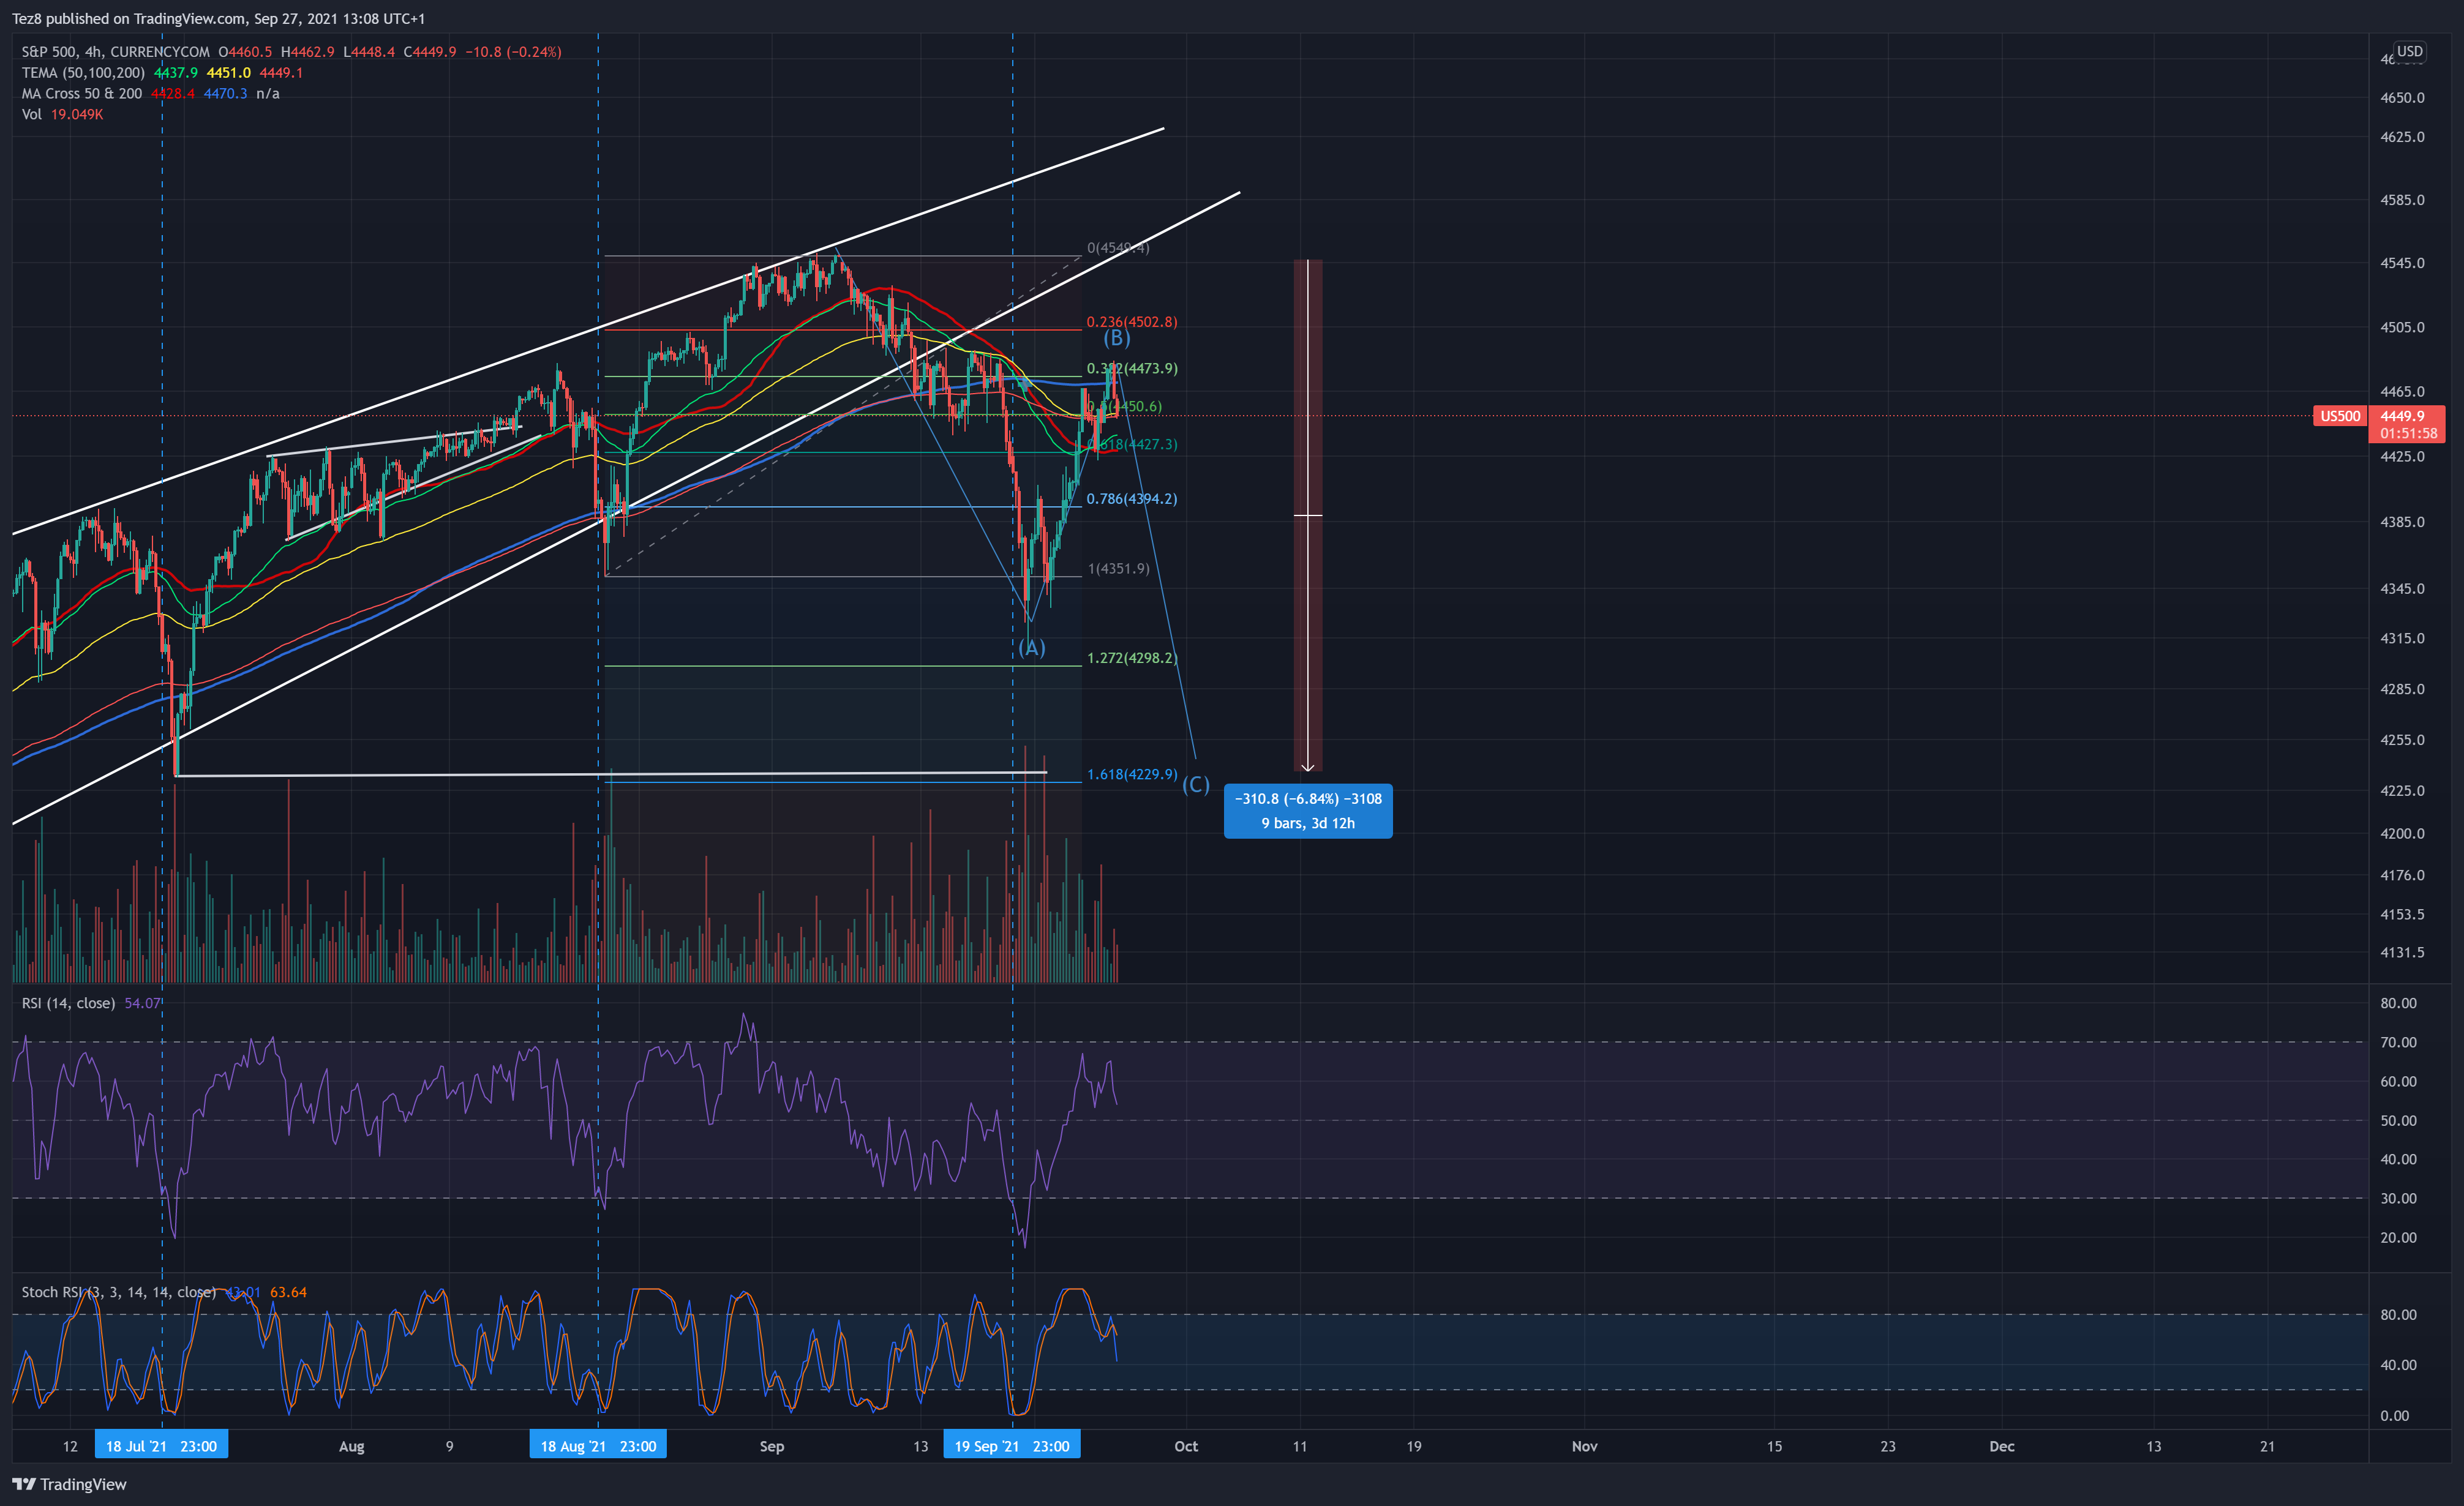Click the 4650.0 price axis label
2464x1506 pixels.
tap(2402, 98)
